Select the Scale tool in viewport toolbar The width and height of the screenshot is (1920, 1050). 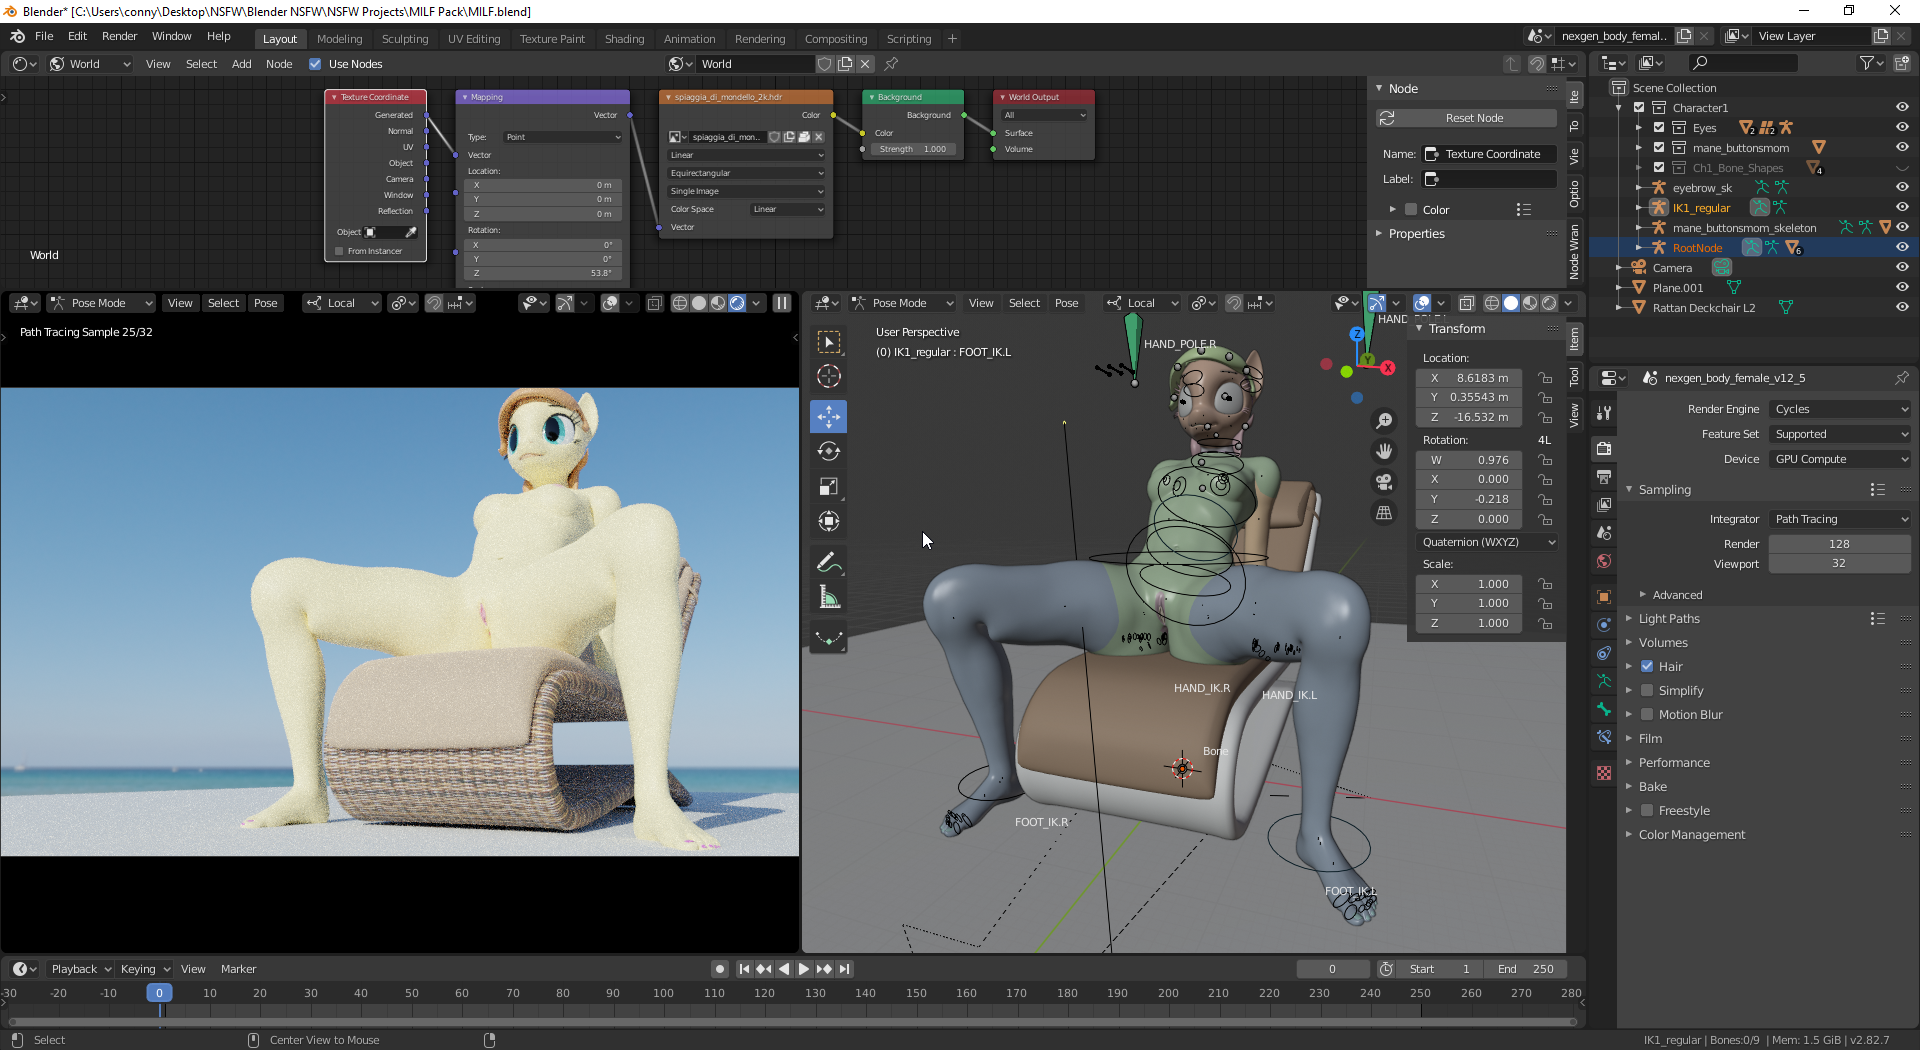tap(828, 486)
